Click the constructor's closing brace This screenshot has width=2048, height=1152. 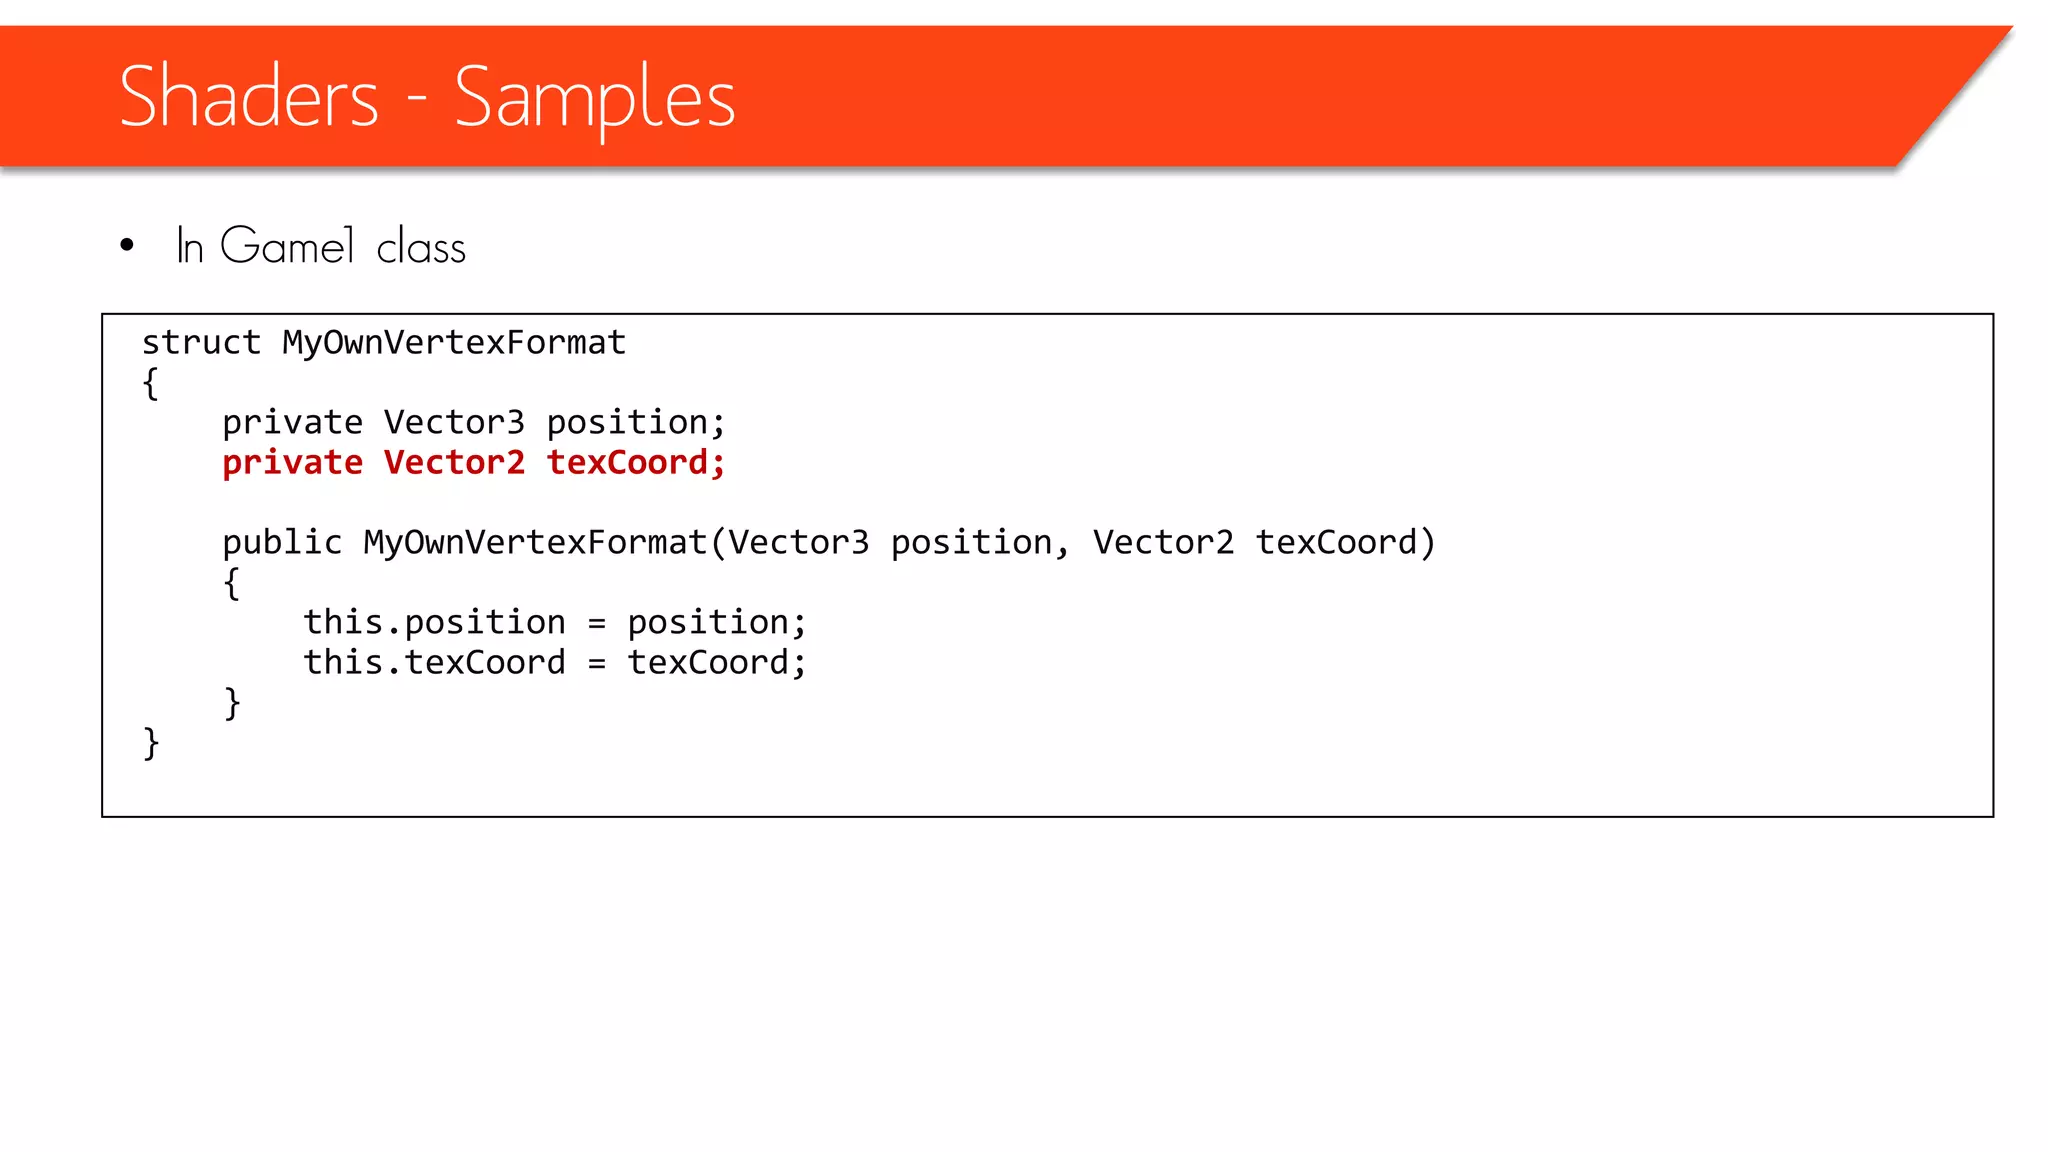pos(232,704)
